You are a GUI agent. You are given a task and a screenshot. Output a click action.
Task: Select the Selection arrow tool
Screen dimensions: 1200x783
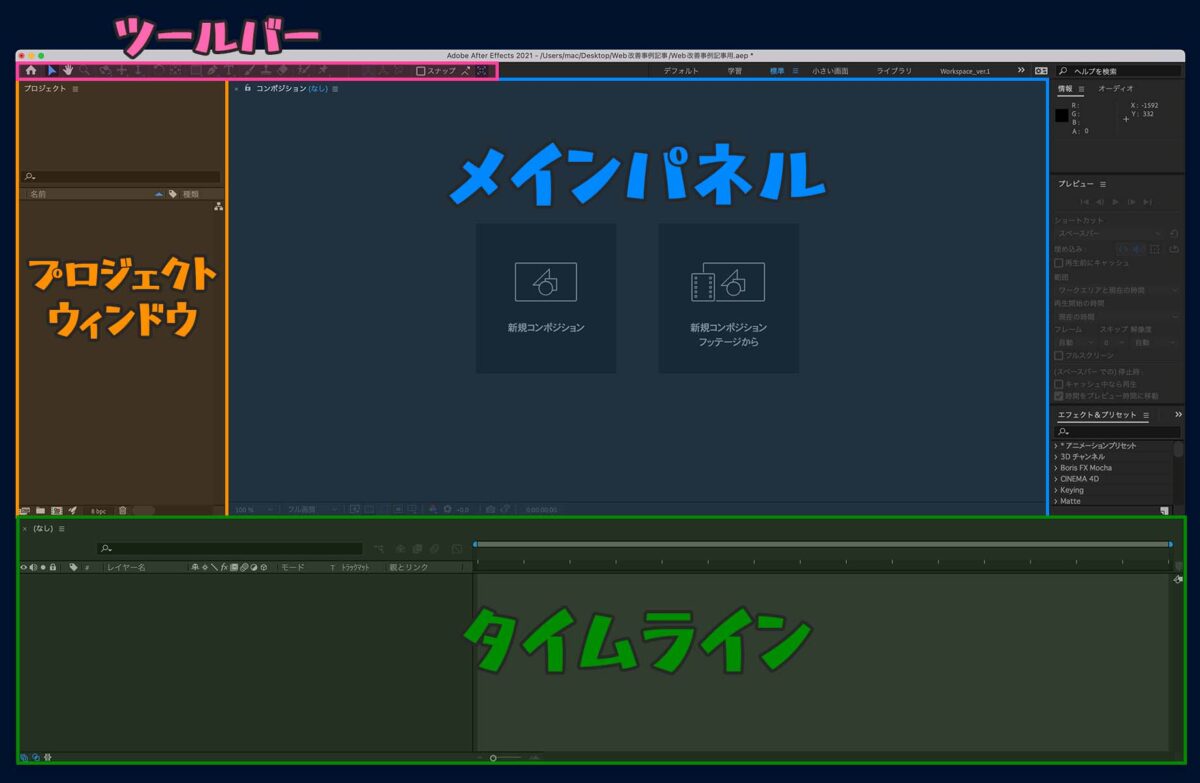pos(52,71)
